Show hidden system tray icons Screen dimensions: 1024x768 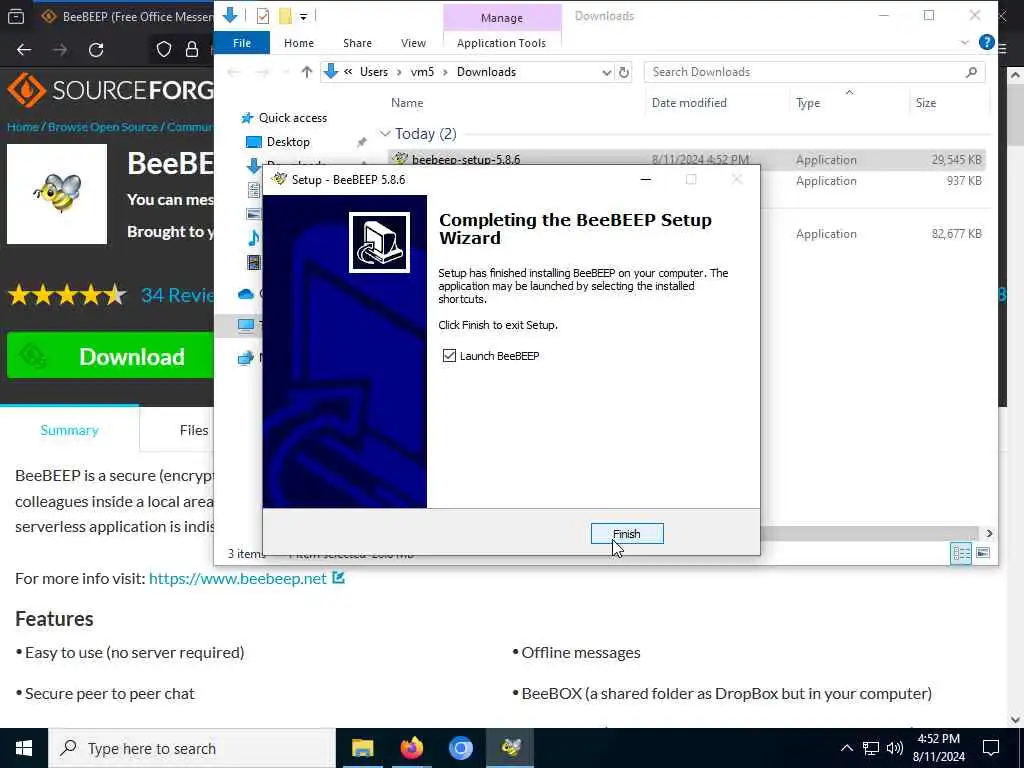coord(846,748)
